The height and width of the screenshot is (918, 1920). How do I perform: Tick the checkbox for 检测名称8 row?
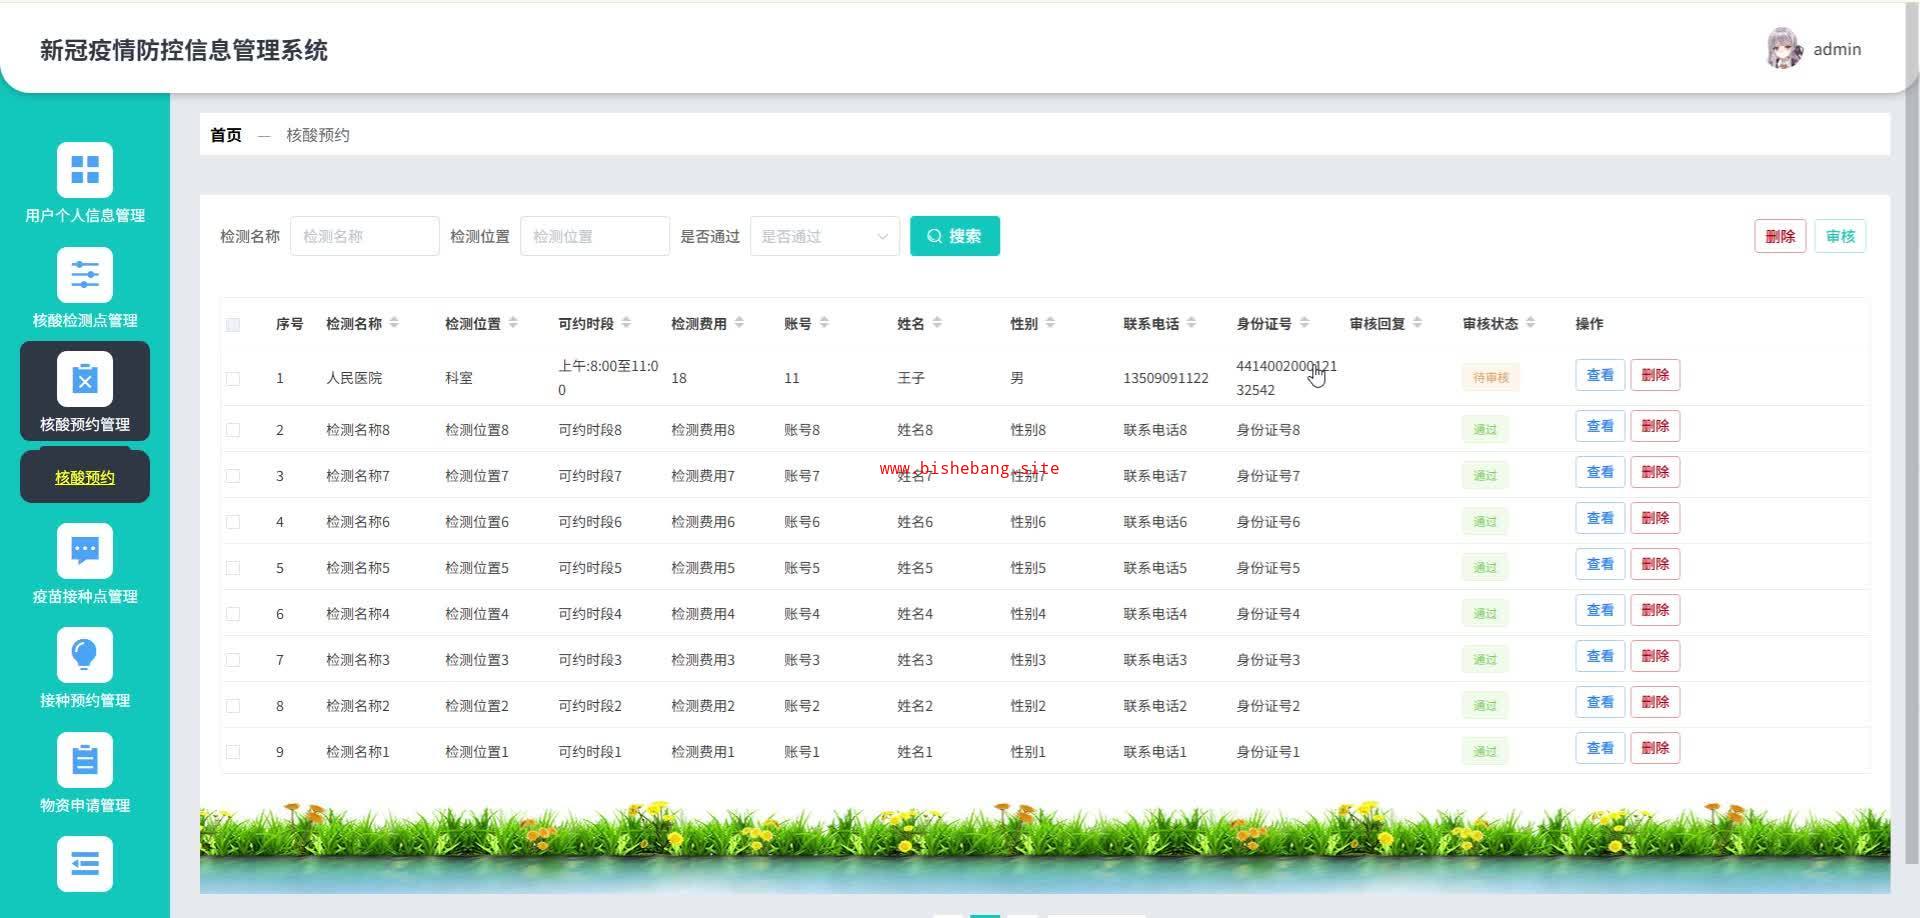click(233, 430)
